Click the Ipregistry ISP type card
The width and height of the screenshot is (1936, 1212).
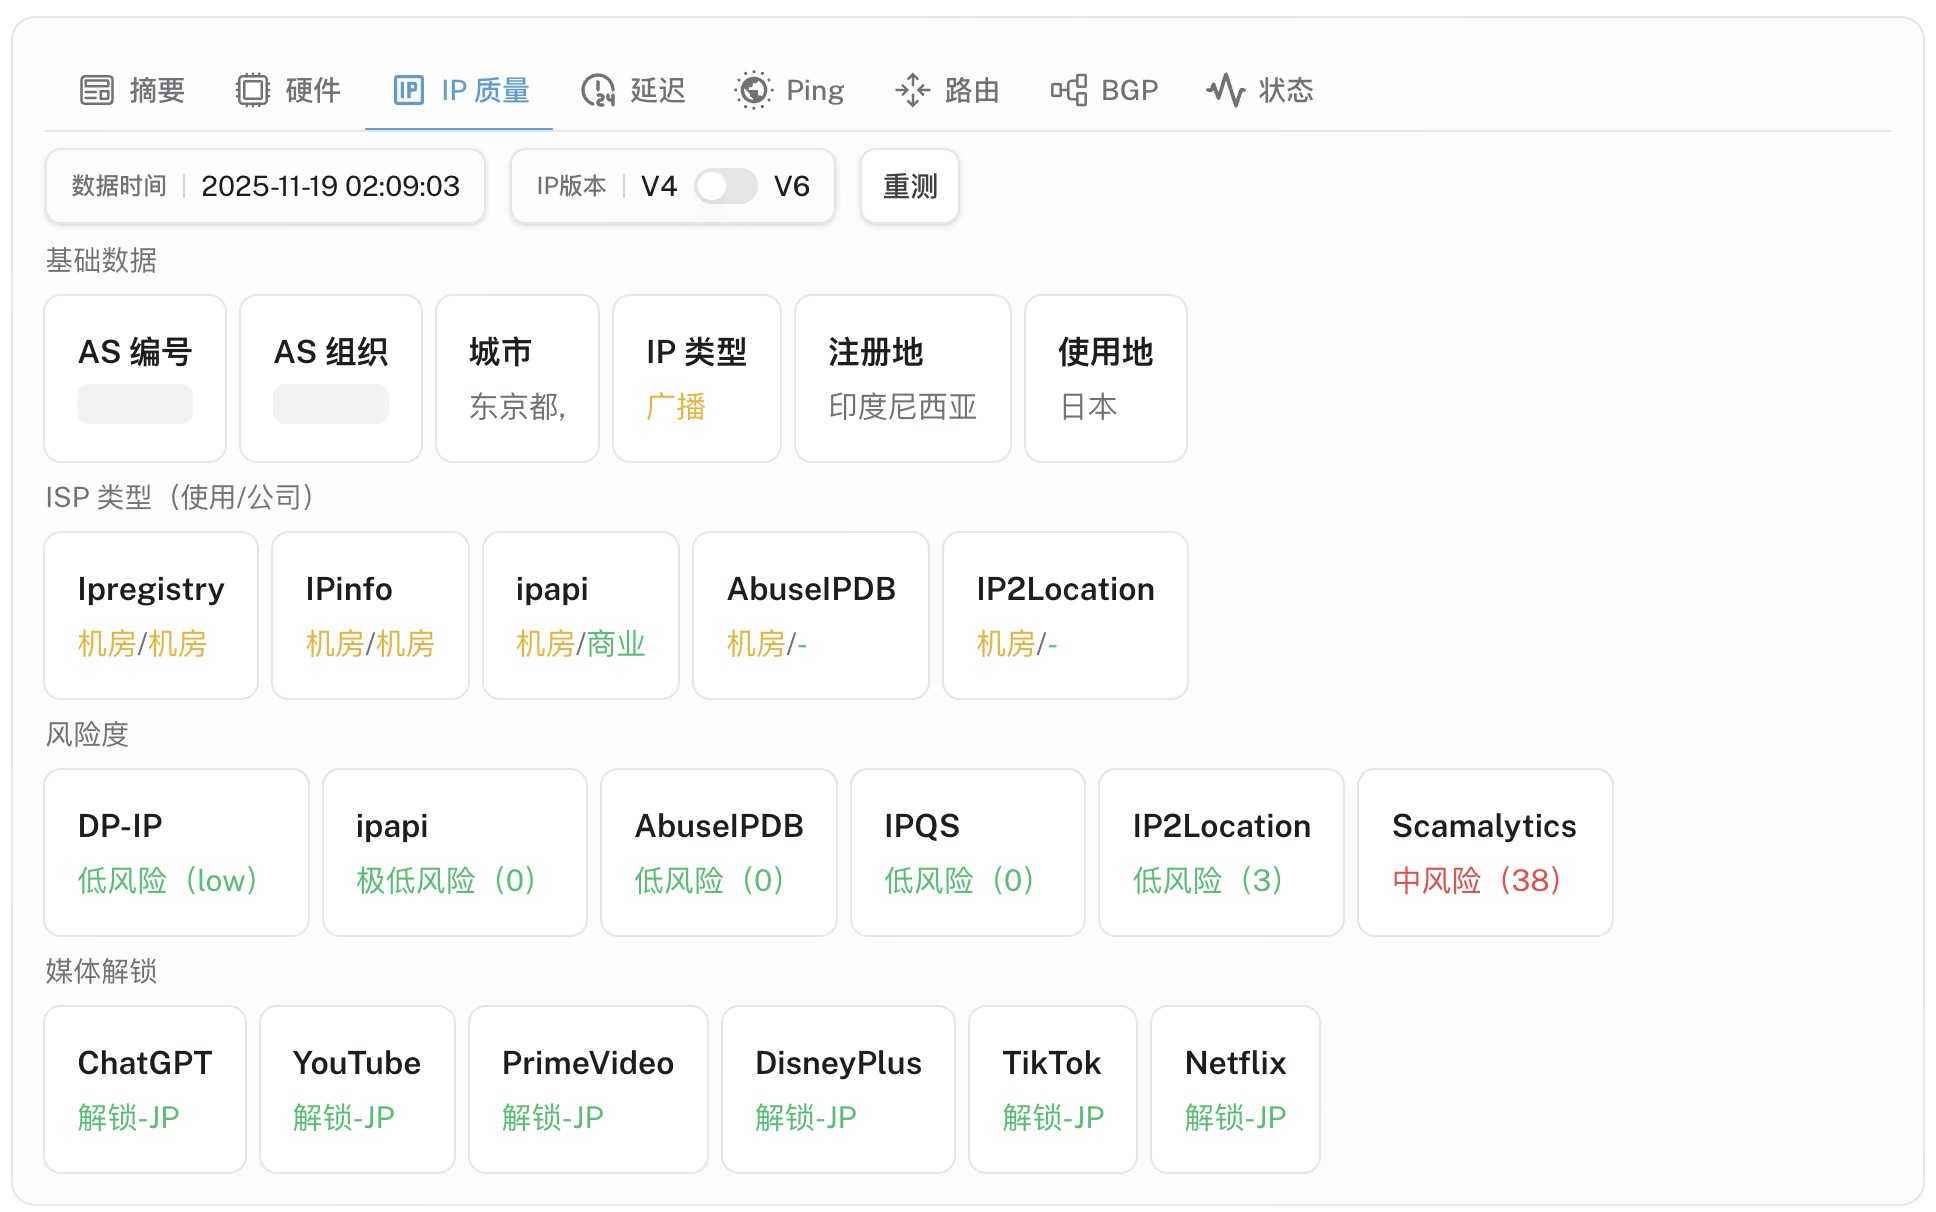point(151,615)
